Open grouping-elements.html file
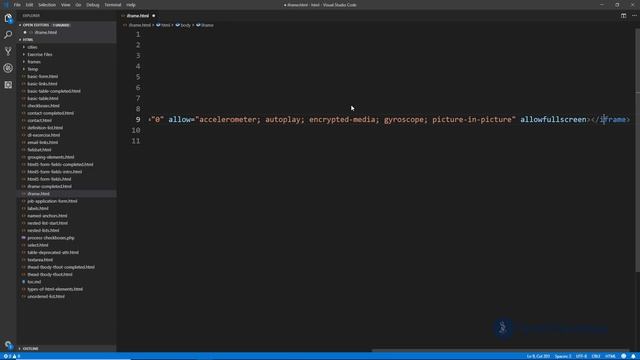Screen dimensions: 640x360 [x=51, y=157]
